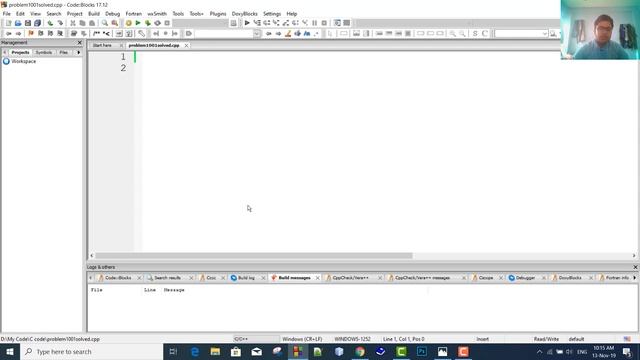Viewport: 640px width, 360px height.
Task: Click the Windows Start button
Action: (x=10, y=351)
